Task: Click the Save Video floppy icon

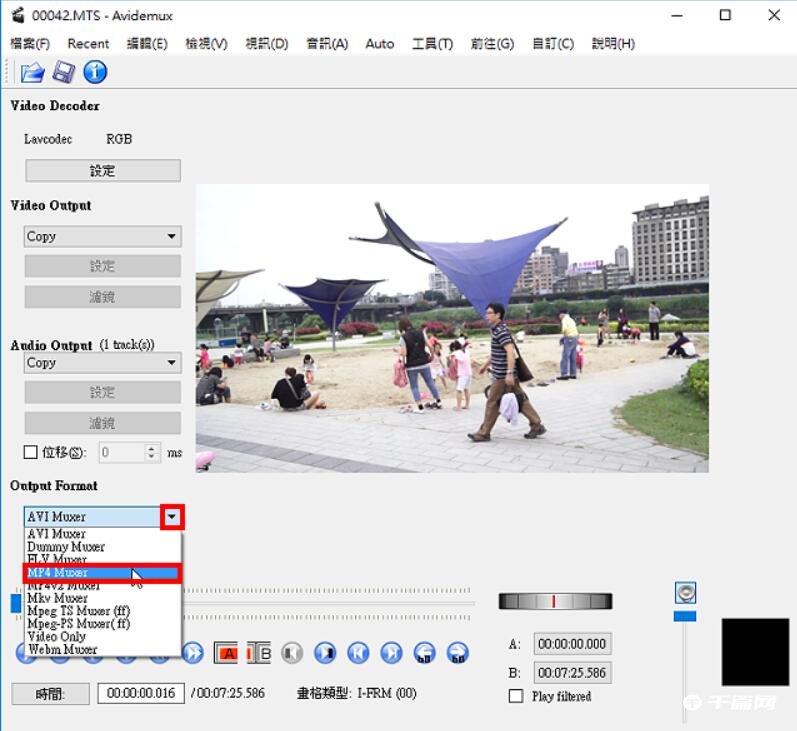Action: (64, 72)
